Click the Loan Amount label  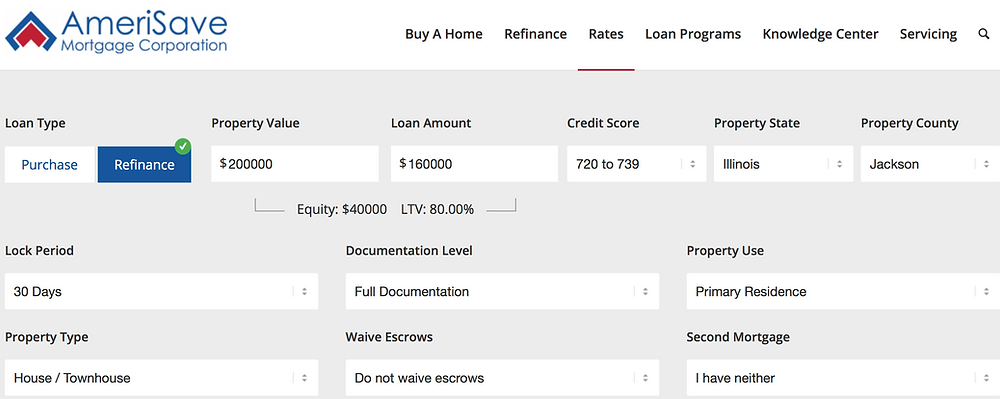(431, 124)
